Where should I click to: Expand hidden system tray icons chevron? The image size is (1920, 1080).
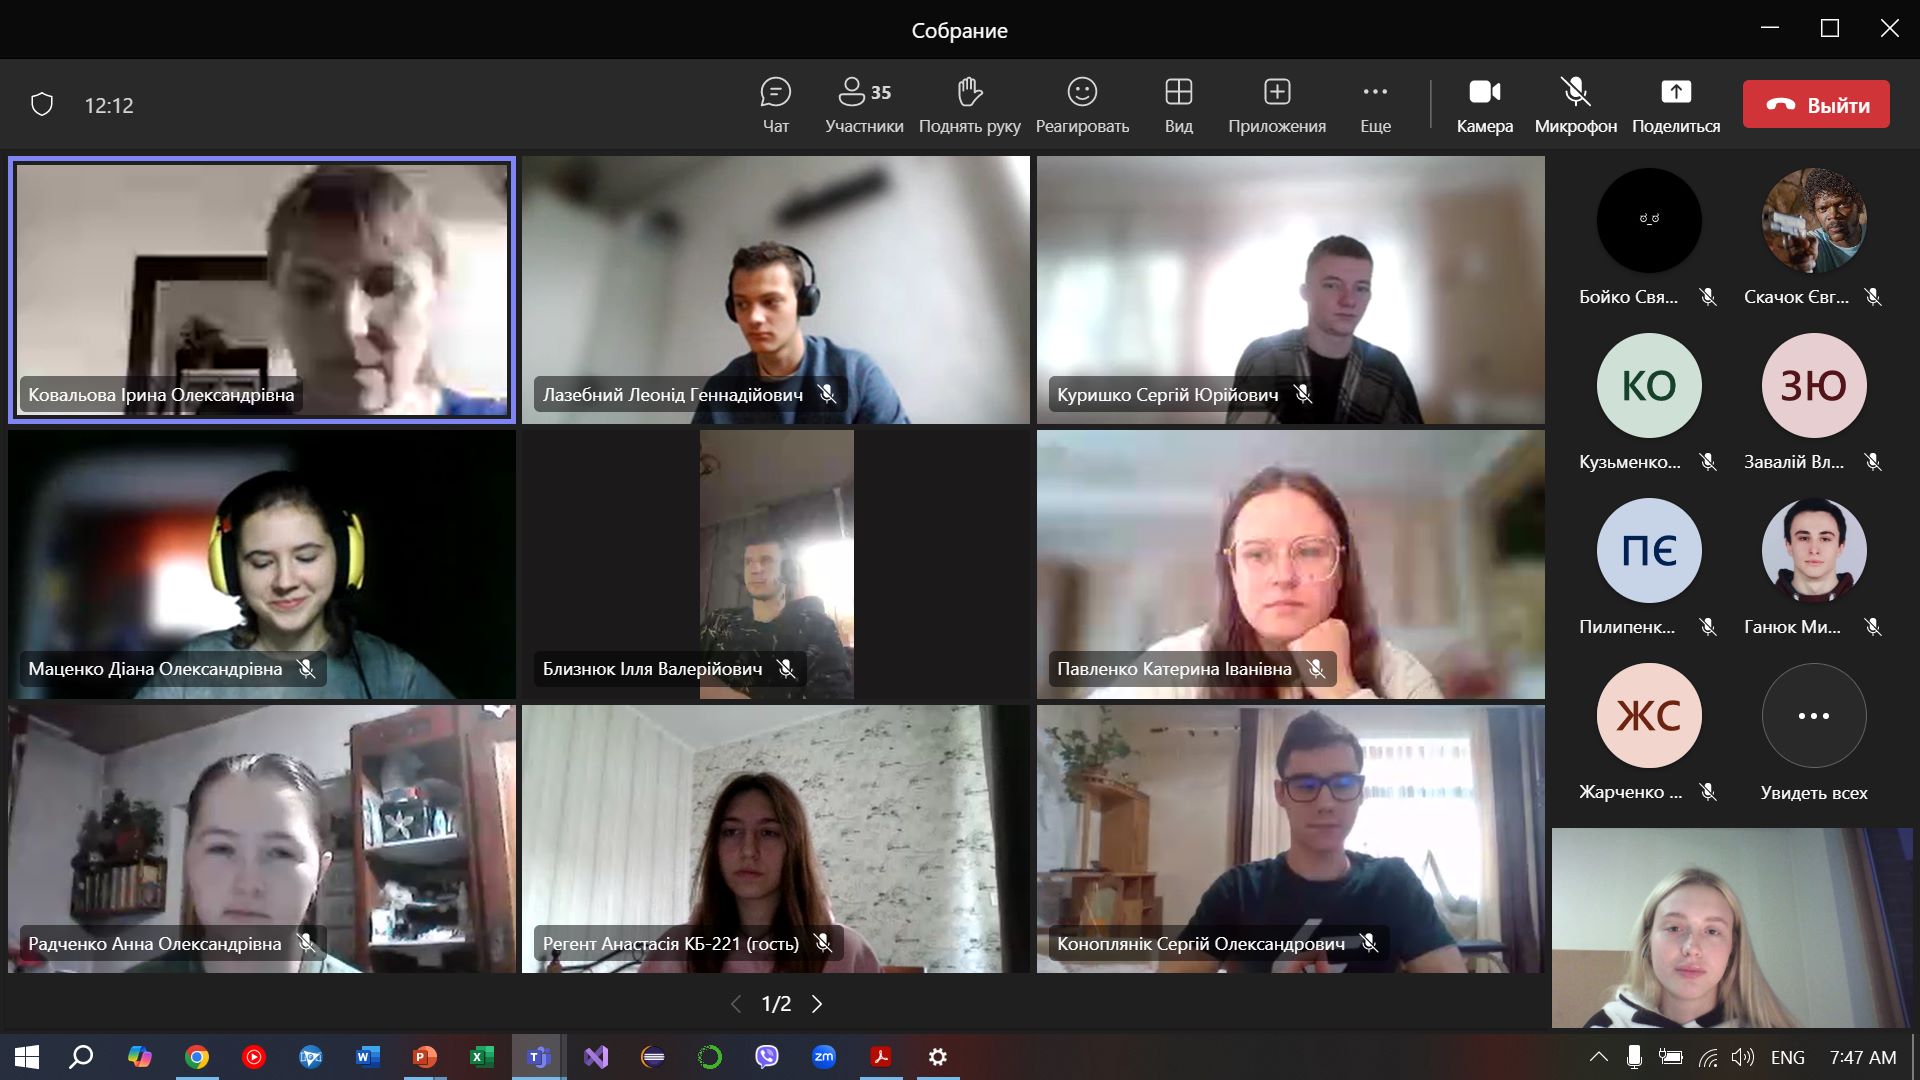pyautogui.click(x=1598, y=1057)
